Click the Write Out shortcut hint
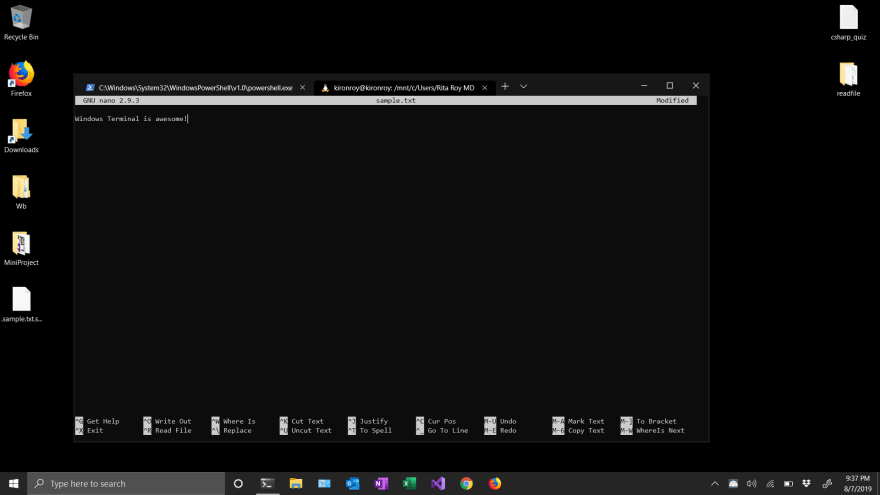Screen dimensions: 880x495 pos(167,421)
